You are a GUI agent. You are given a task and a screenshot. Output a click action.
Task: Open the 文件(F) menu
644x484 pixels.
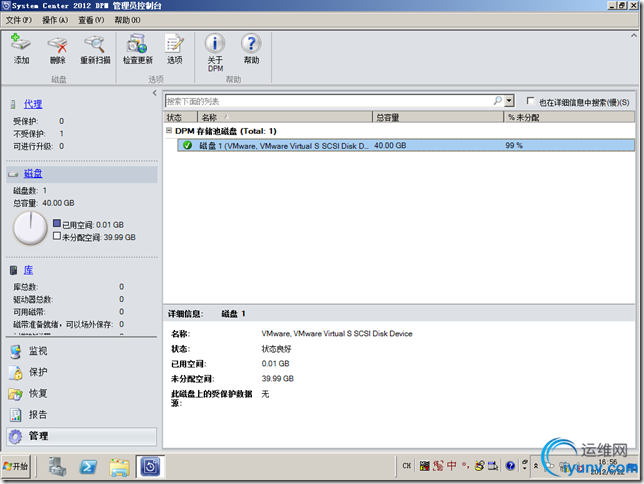pyautogui.click(x=18, y=20)
